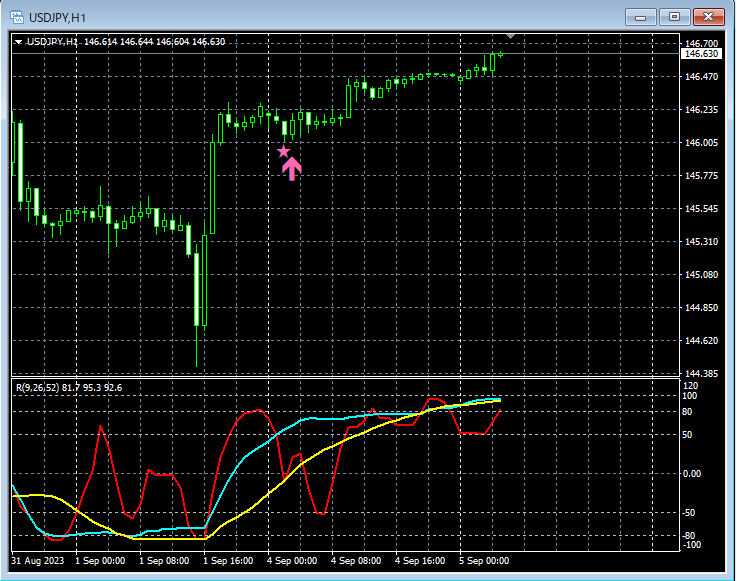Click price scale value 146.005
737x581 pixels.
click(x=701, y=142)
